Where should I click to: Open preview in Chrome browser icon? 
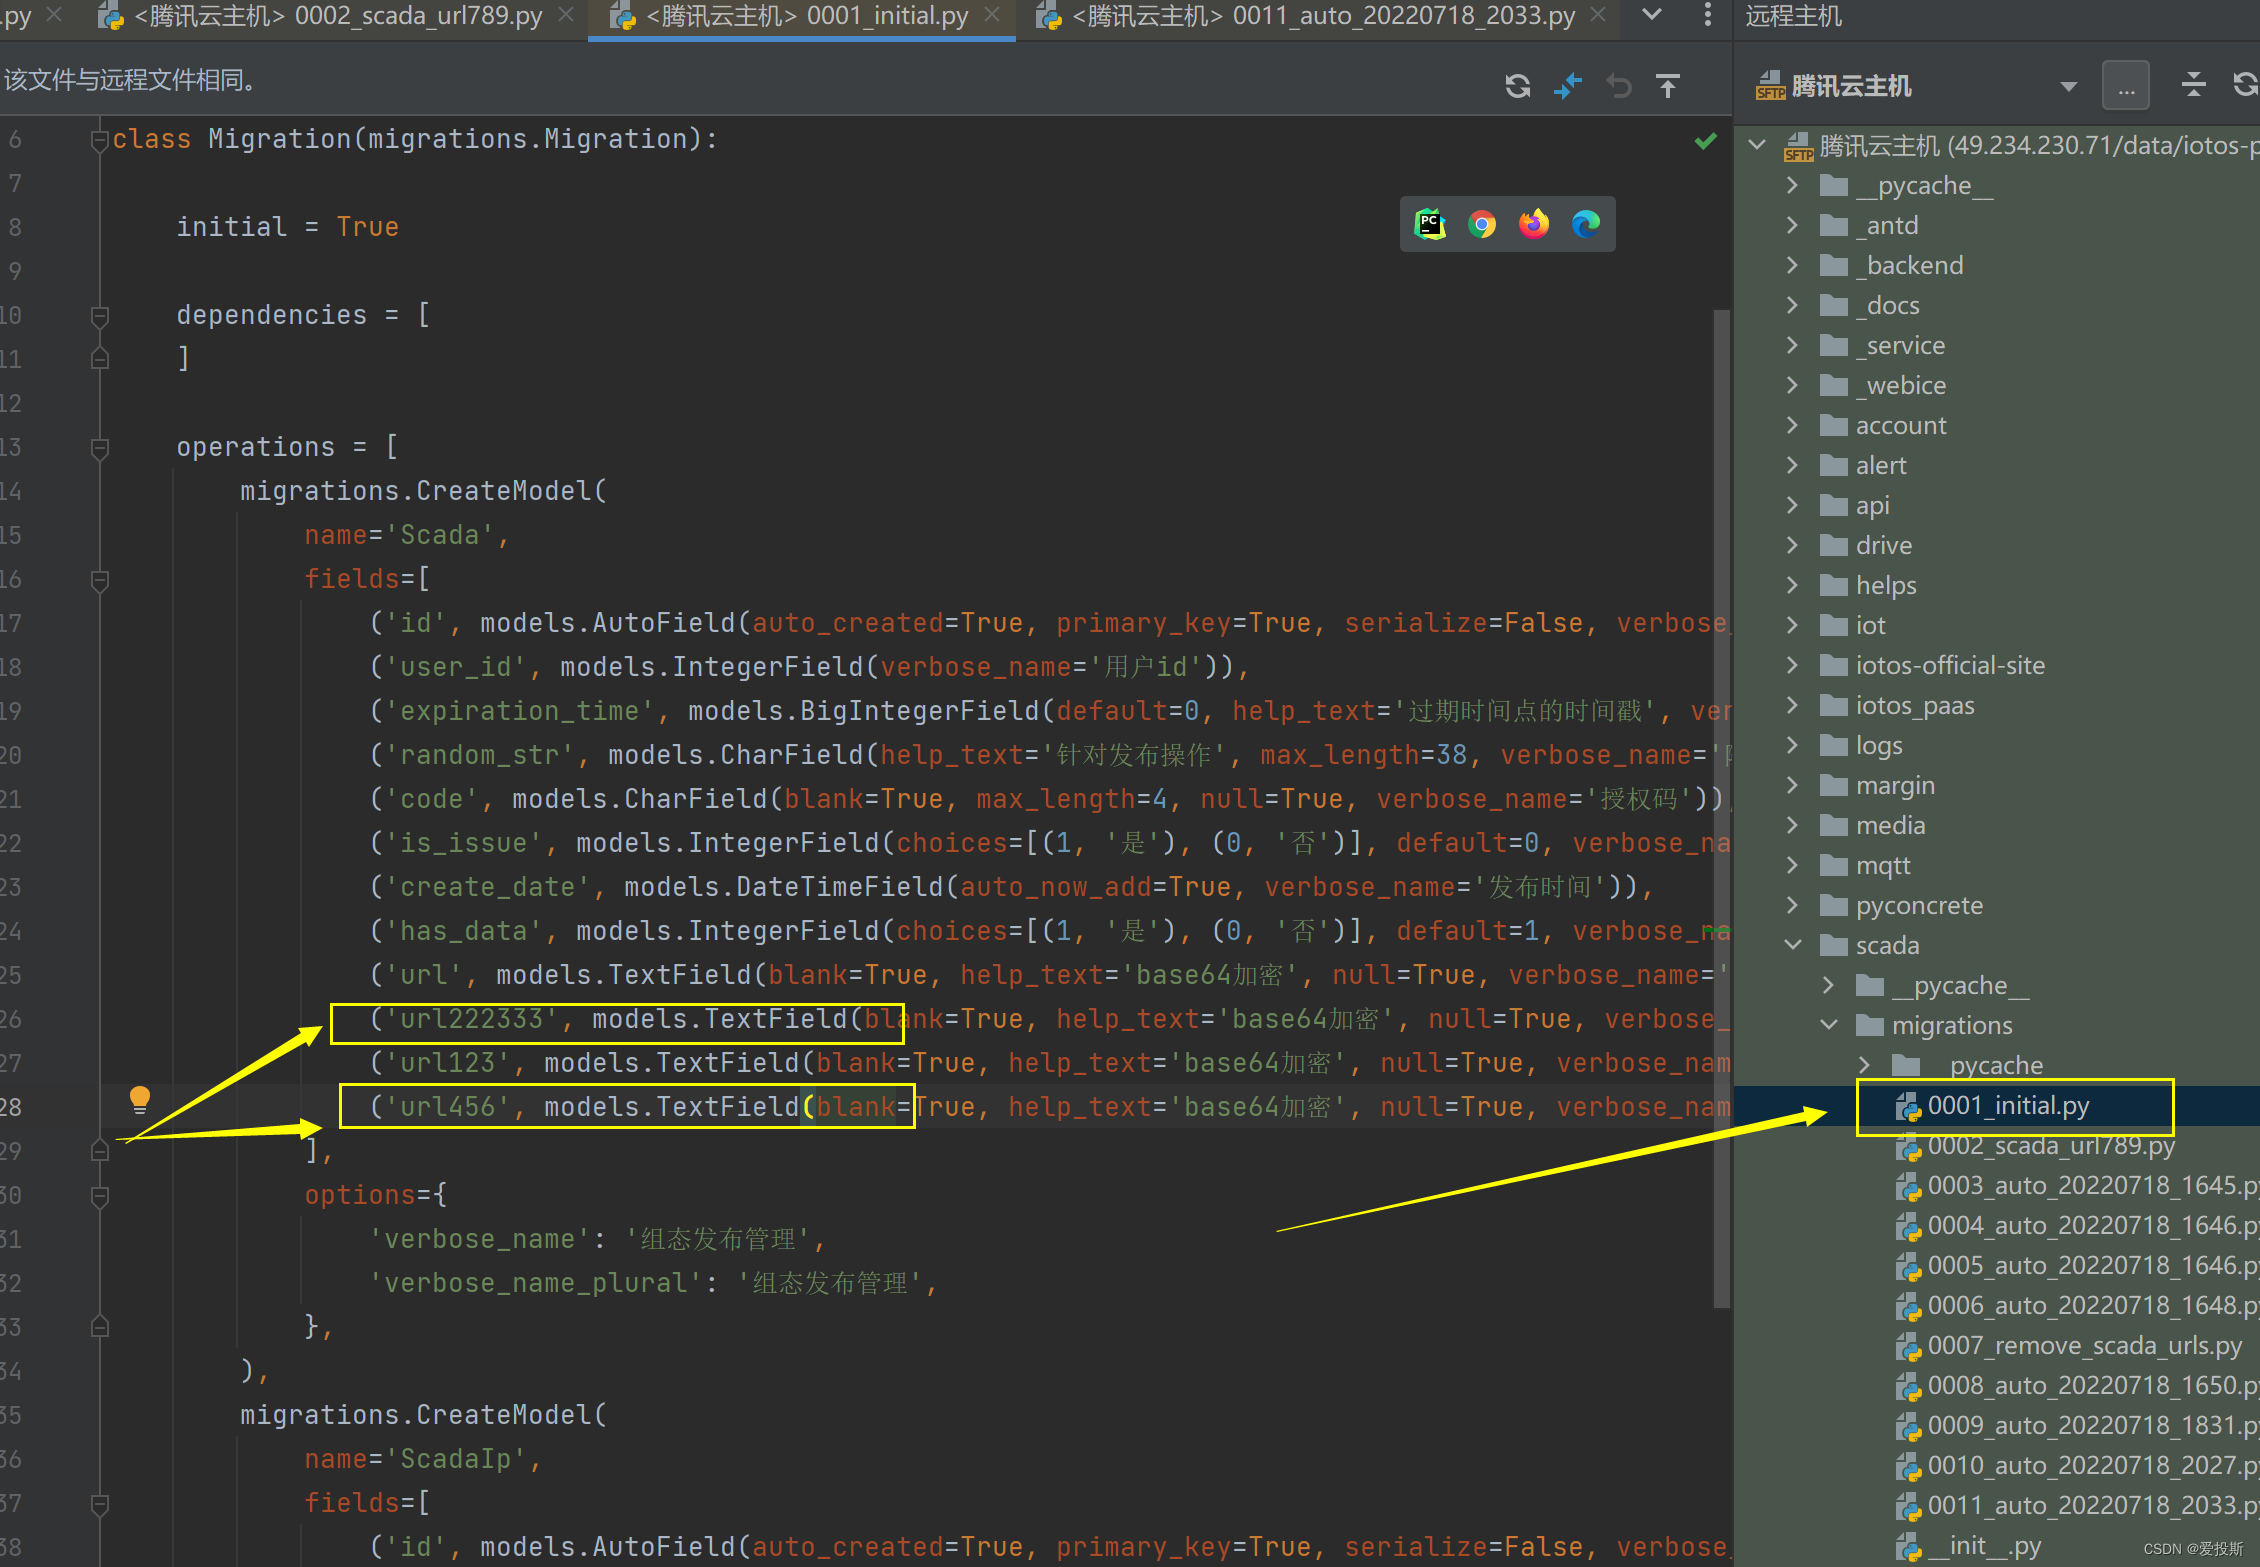coord(1482,224)
